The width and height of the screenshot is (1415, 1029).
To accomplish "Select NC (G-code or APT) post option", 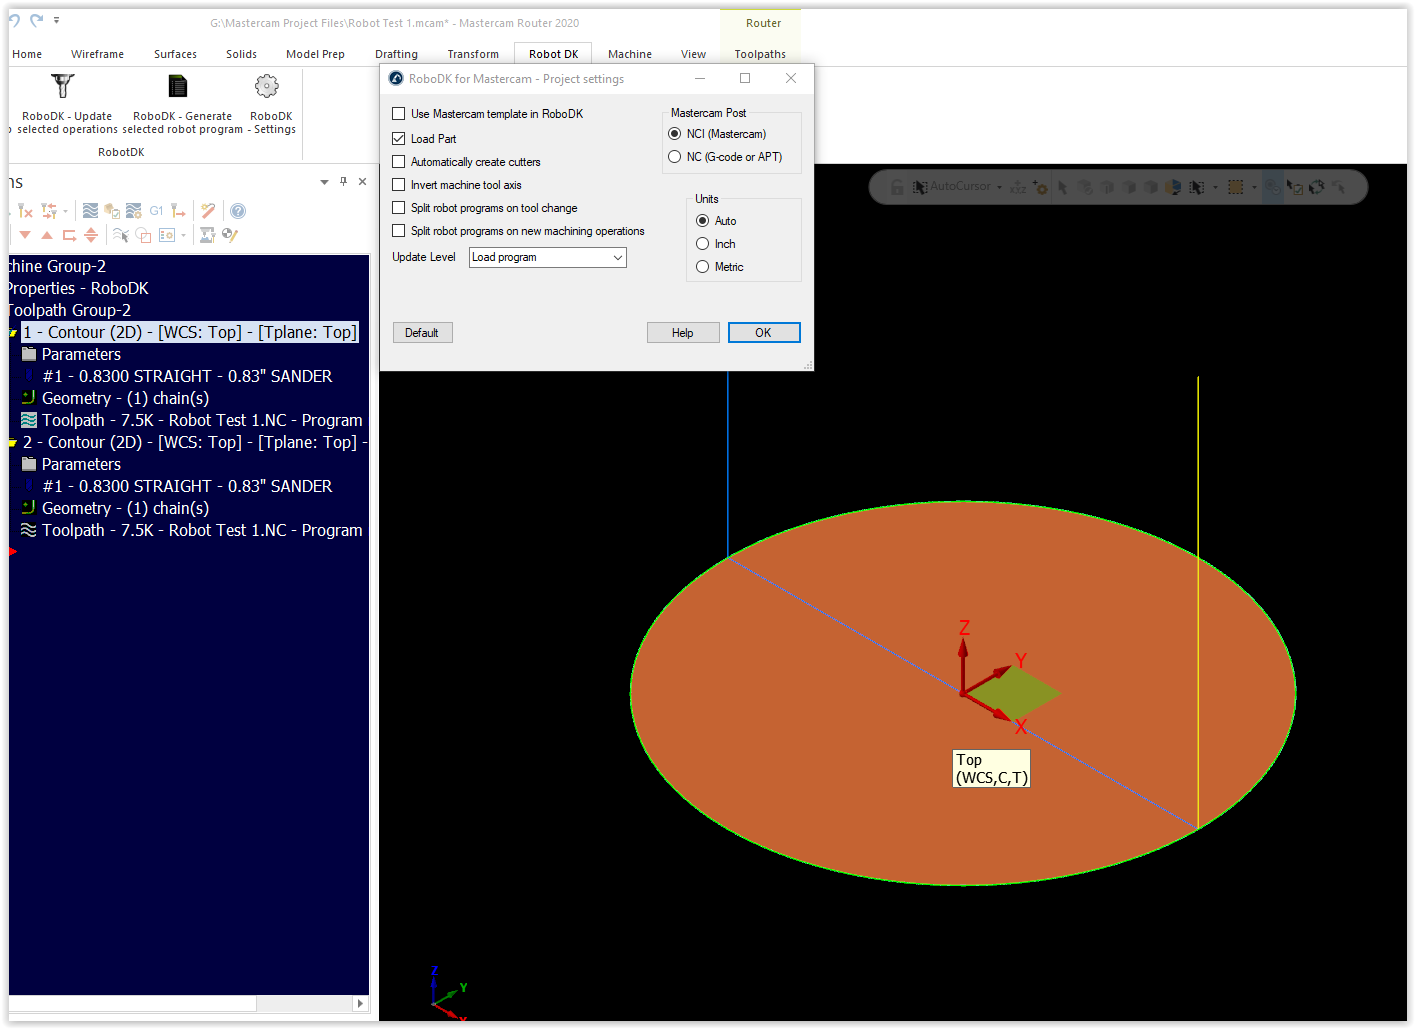I will tap(675, 157).
